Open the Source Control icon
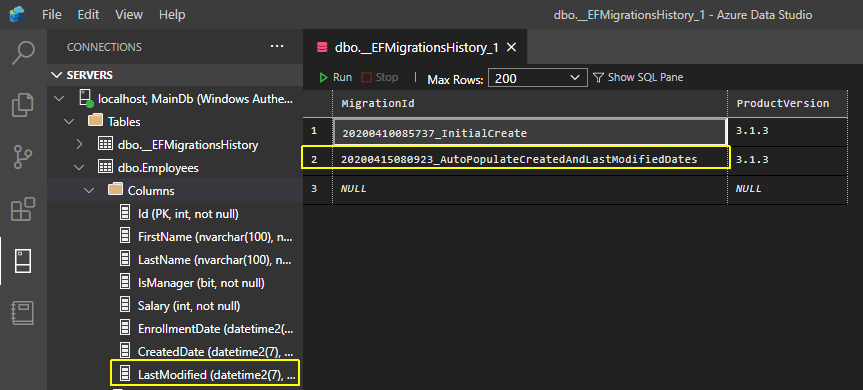This screenshot has height=390, width=863. point(23,157)
